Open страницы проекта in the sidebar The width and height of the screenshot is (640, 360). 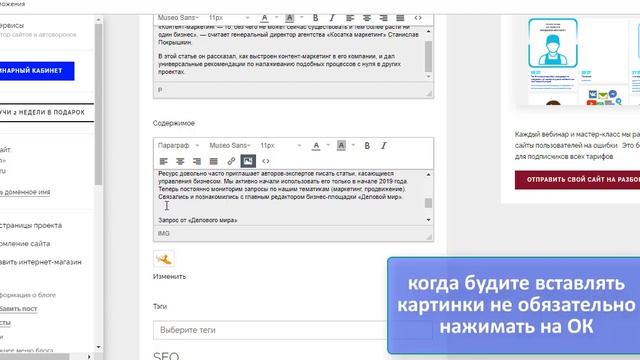31,225
